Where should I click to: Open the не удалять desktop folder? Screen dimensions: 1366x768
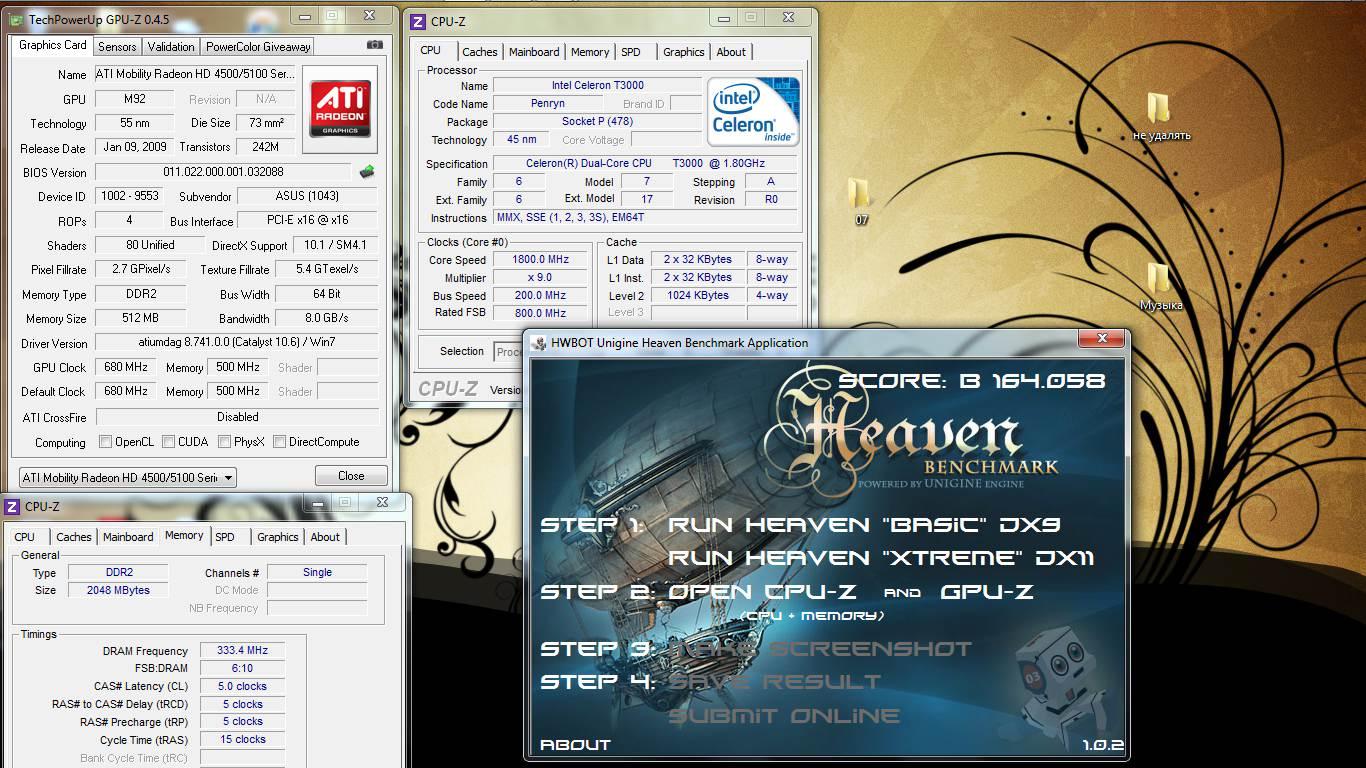[x=1160, y=117]
